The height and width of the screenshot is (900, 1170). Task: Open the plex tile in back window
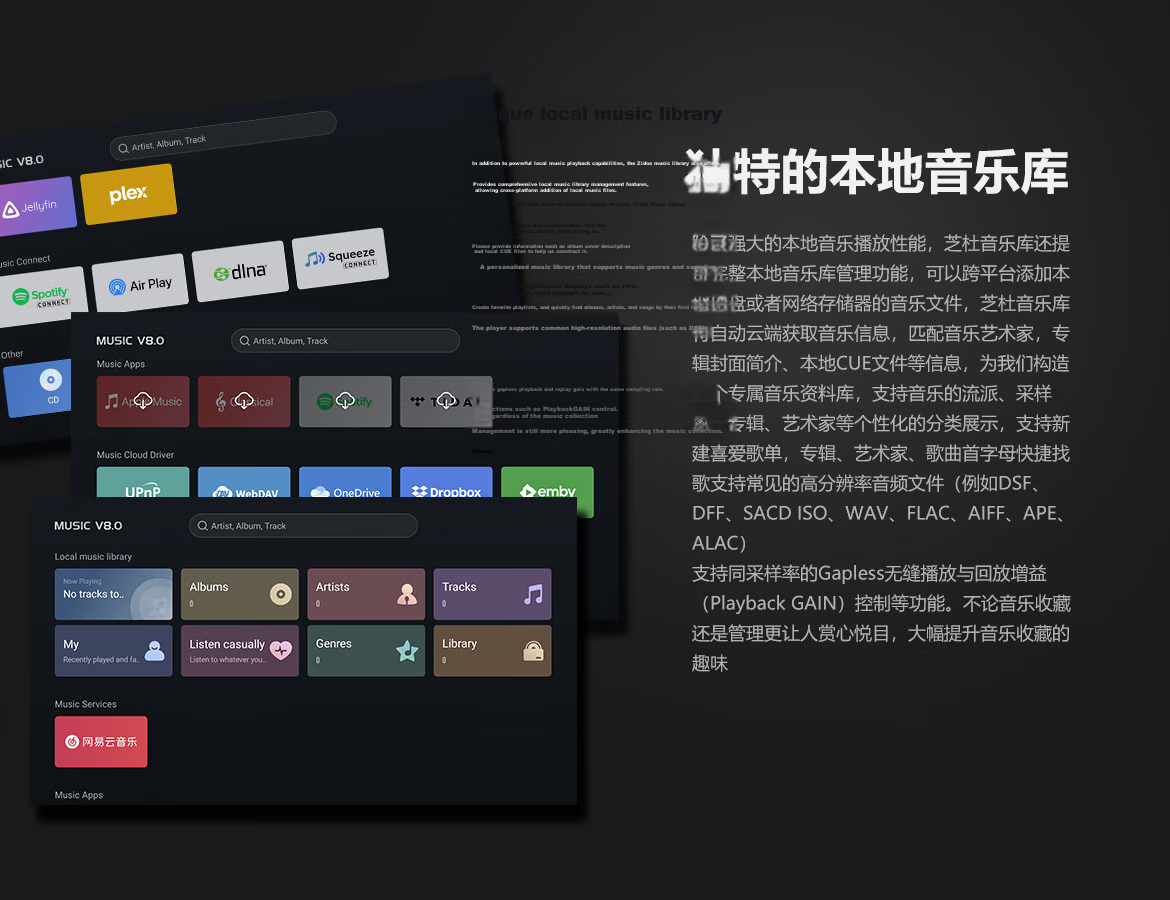(128, 194)
